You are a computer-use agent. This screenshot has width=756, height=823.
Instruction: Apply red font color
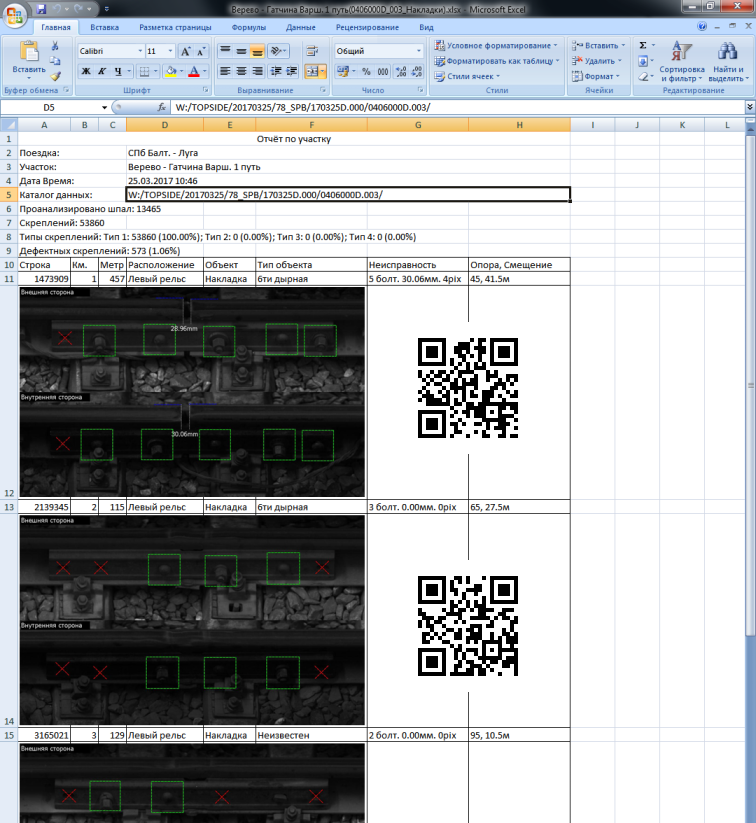[194, 71]
